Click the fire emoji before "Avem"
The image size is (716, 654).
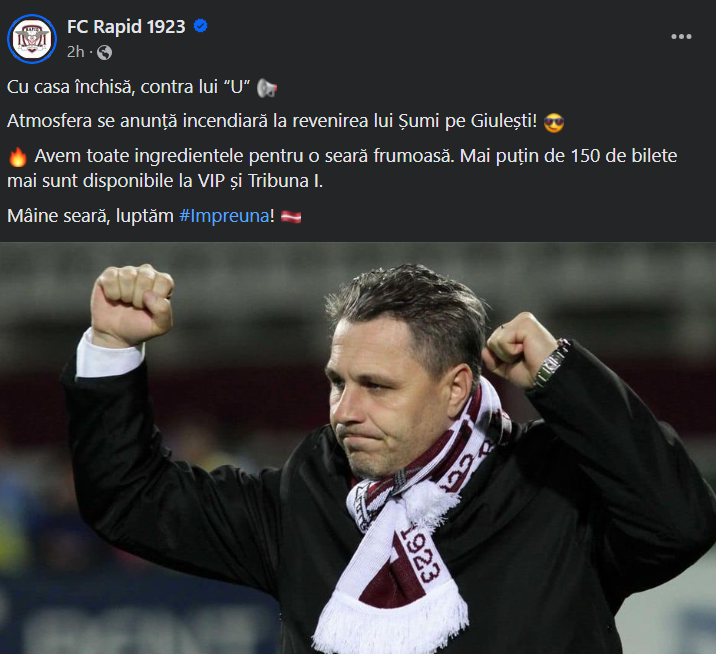tap(16, 157)
